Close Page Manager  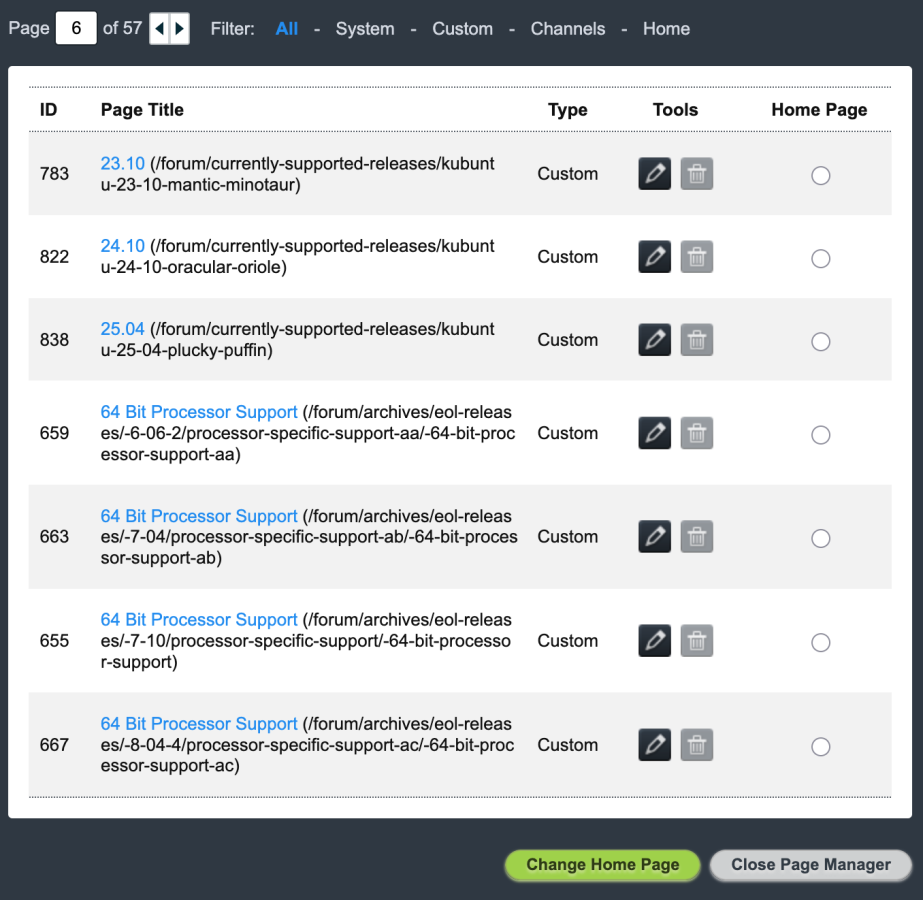[811, 864]
